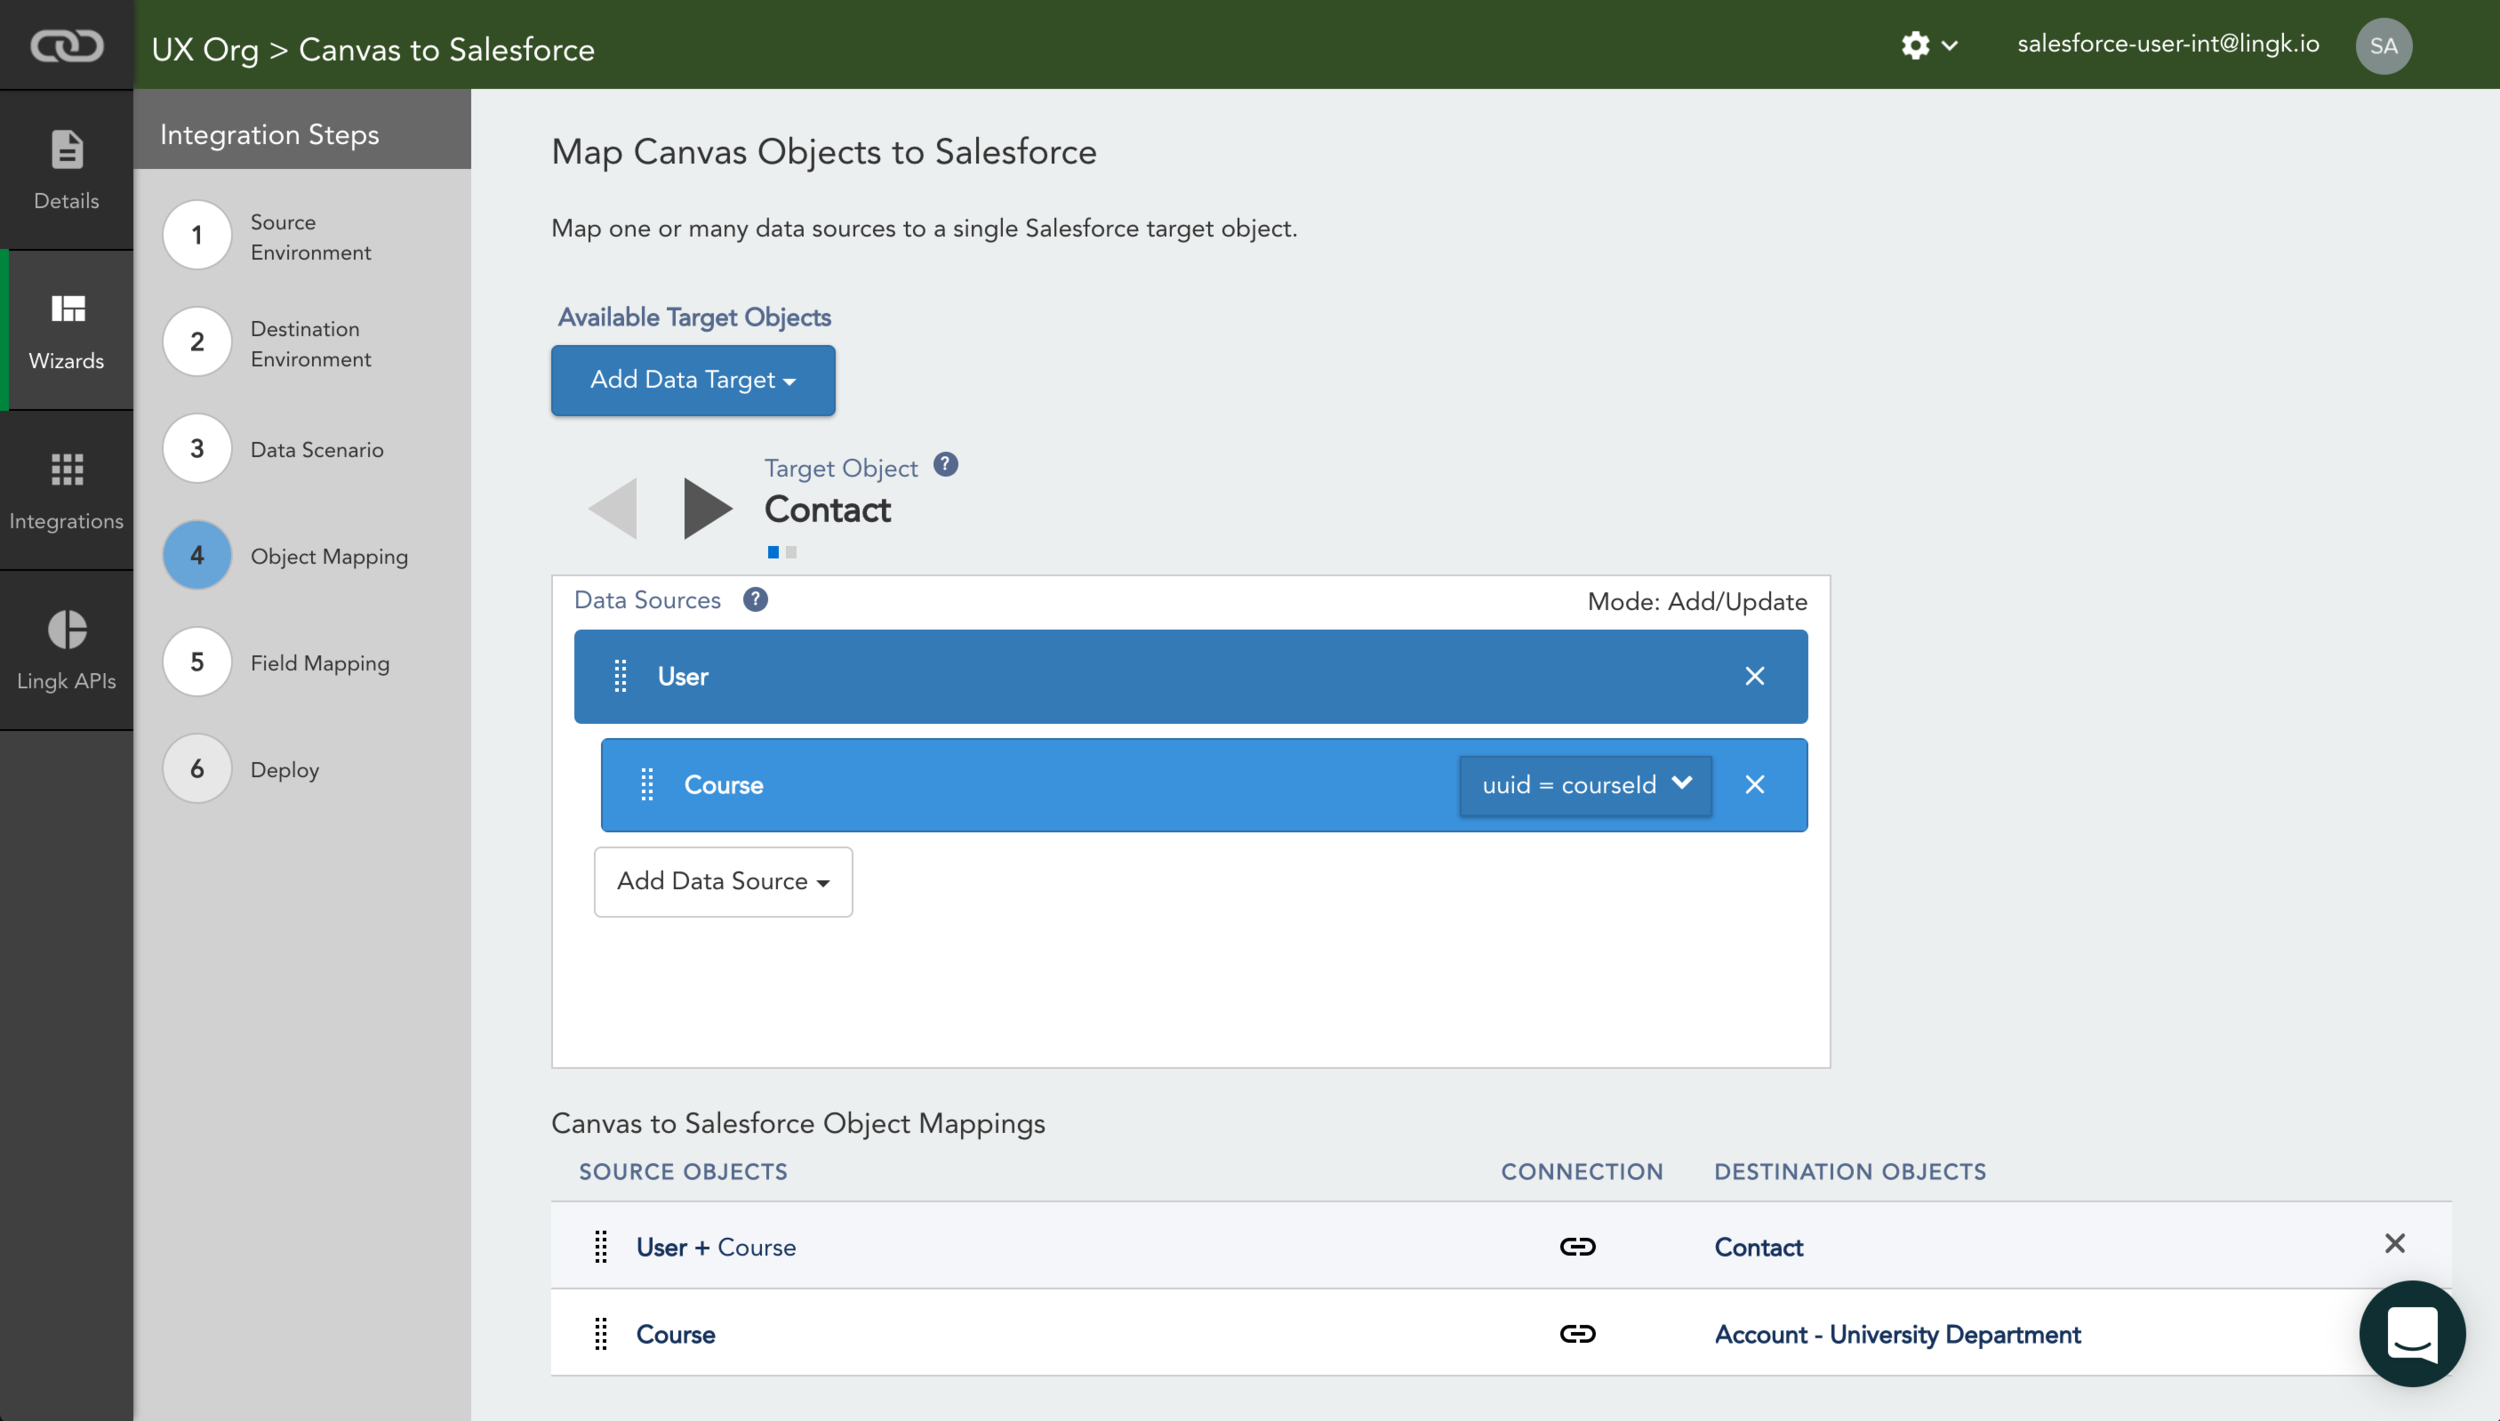
Task: Remove the User data source
Action: [1754, 676]
